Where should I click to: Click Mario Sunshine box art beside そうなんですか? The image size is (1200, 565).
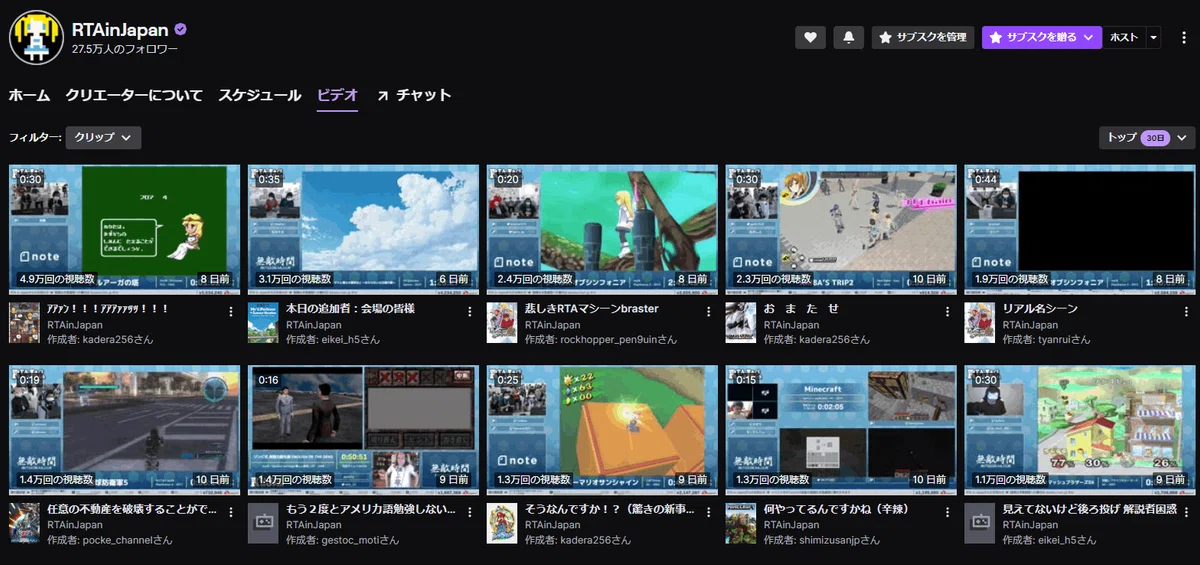click(x=502, y=523)
